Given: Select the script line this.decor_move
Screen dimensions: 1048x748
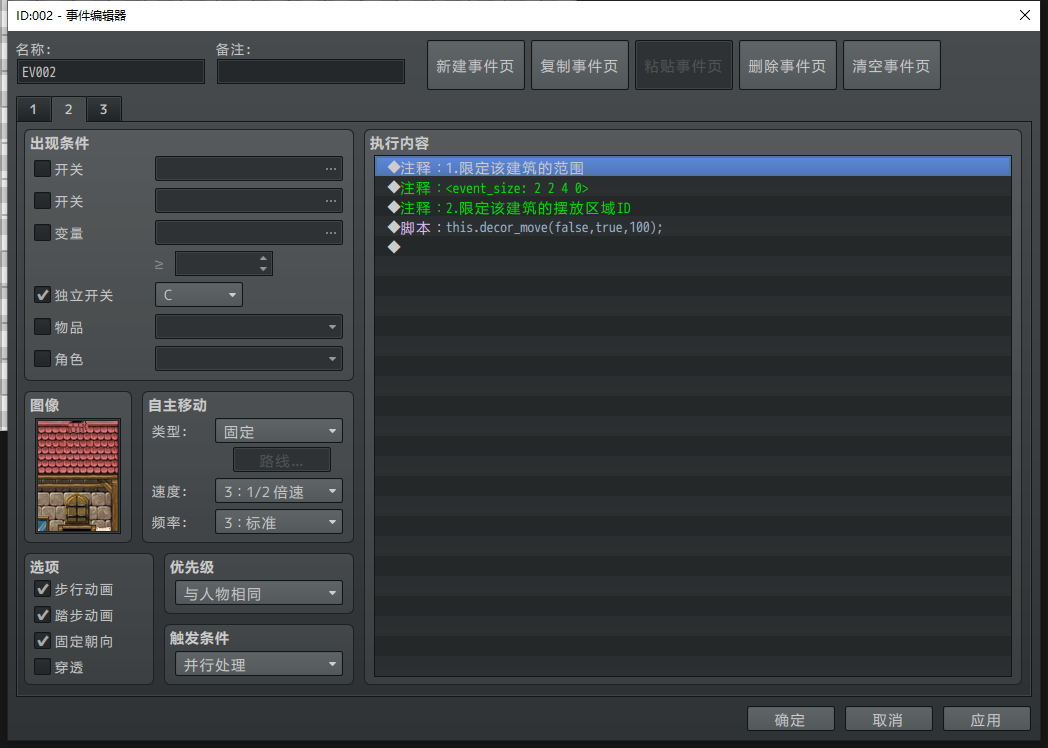Looking at the screenshot, I should 693,227.
